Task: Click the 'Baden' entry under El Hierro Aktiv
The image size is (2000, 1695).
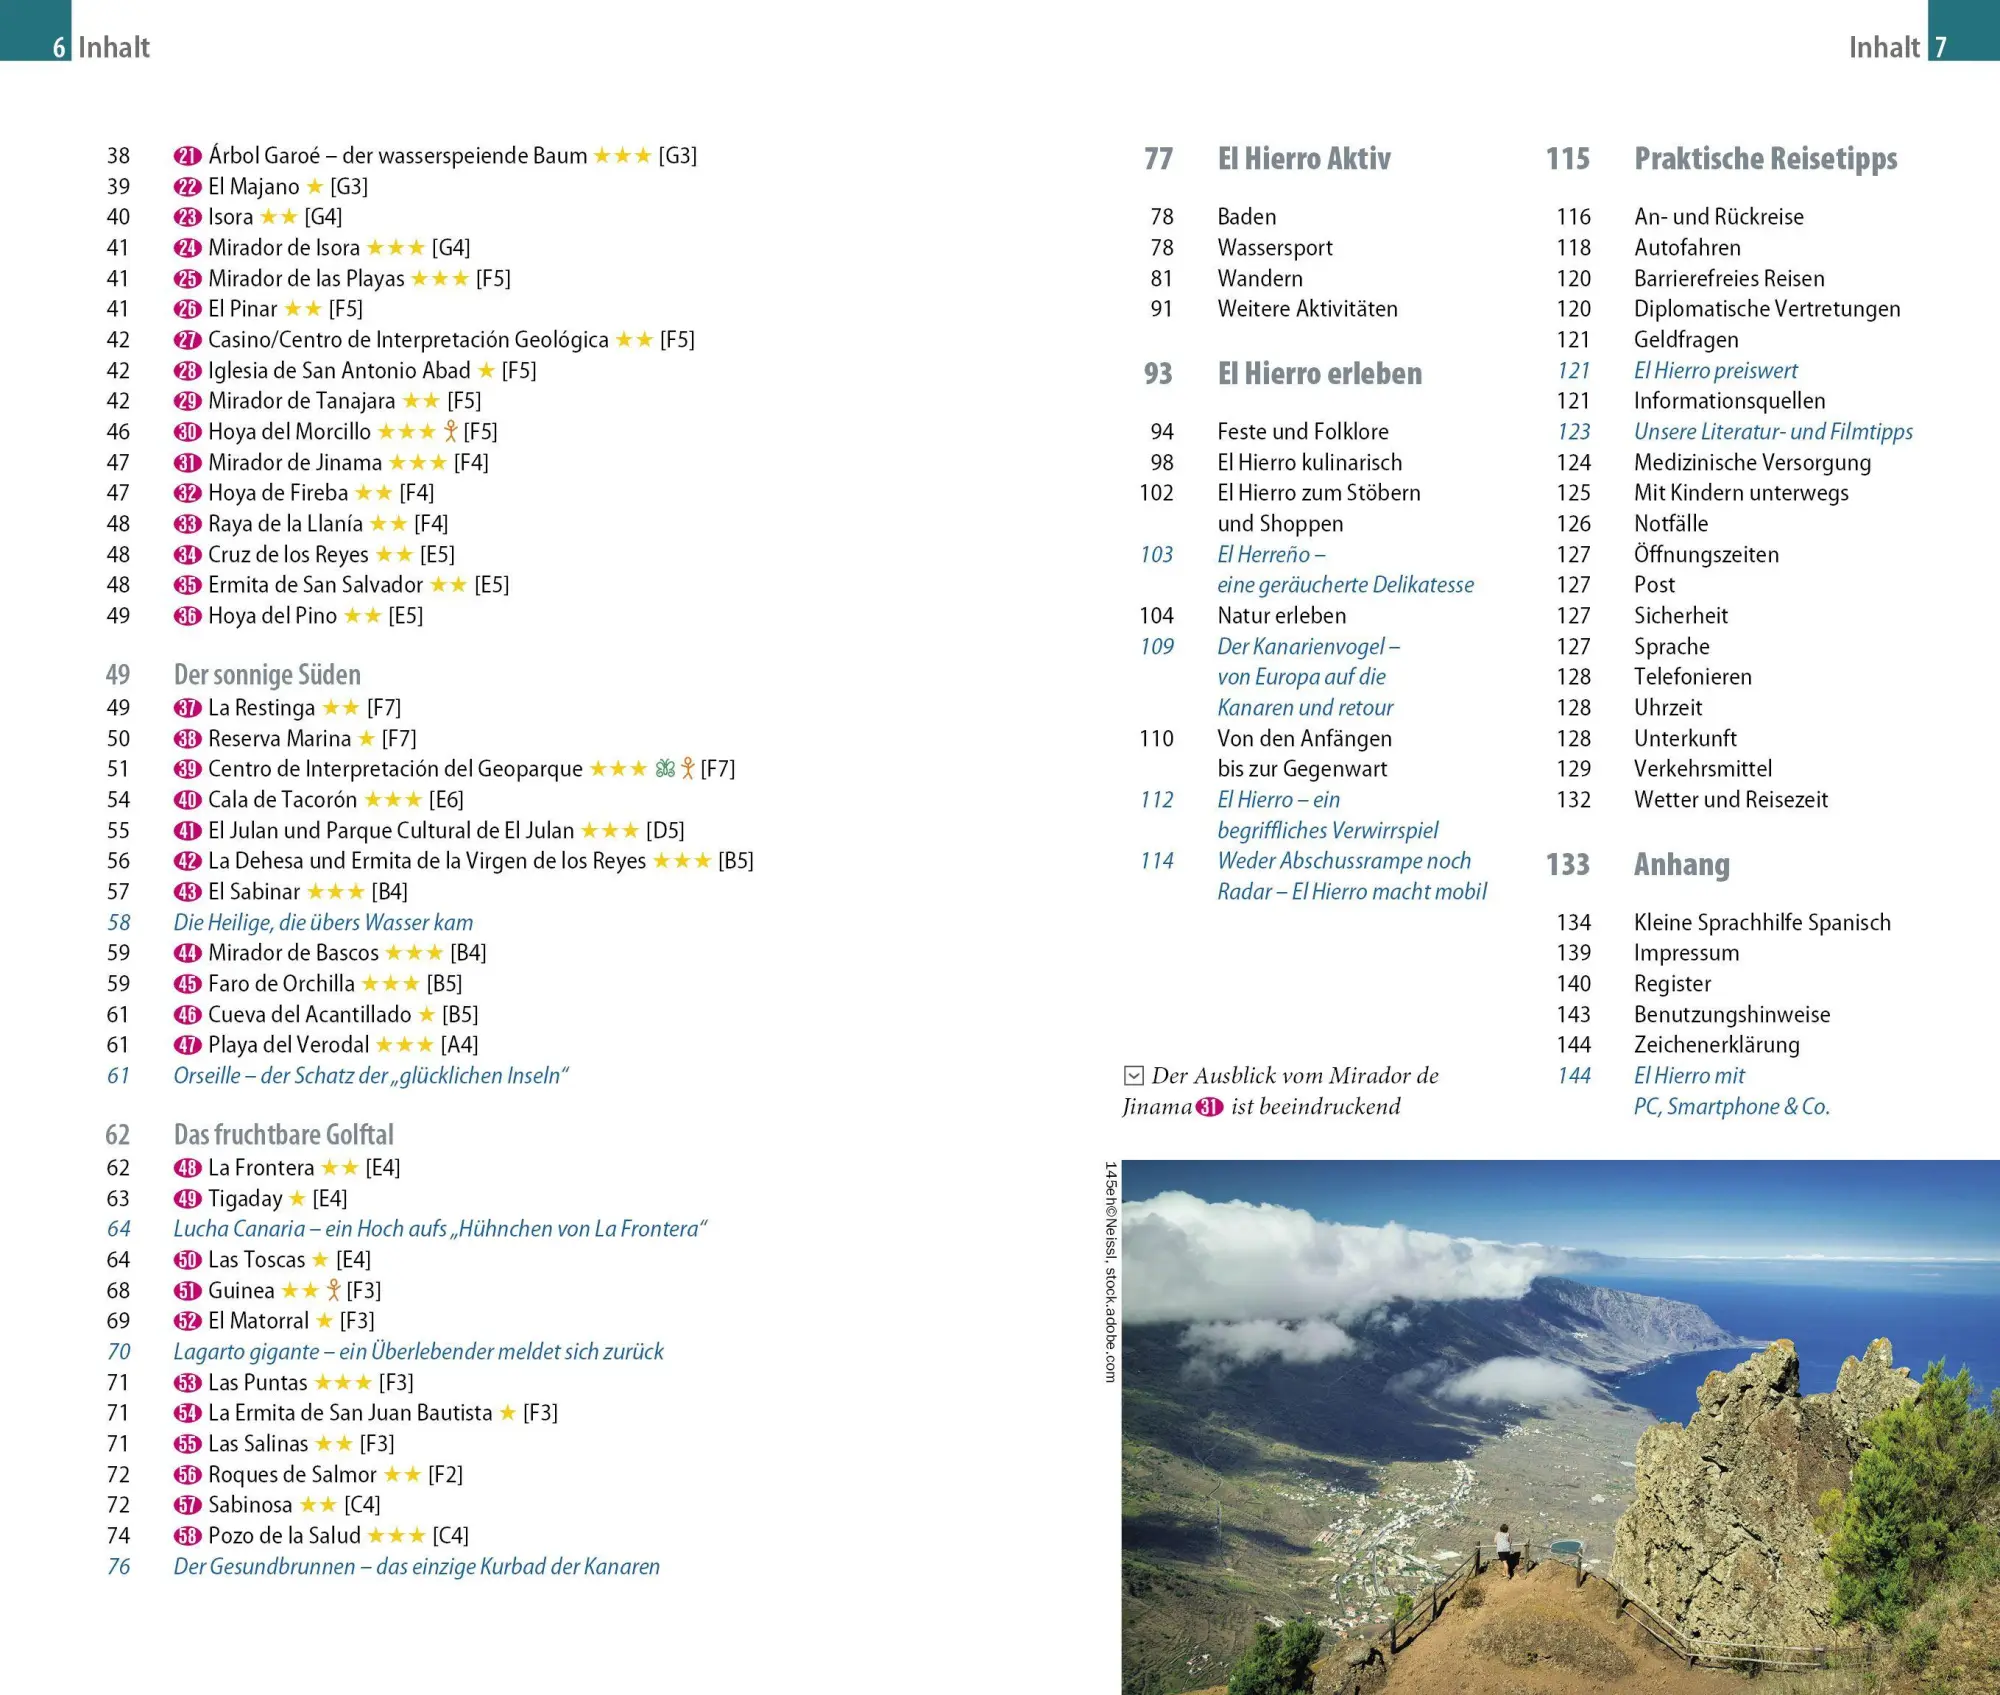Action: [x=1247, y=217]
